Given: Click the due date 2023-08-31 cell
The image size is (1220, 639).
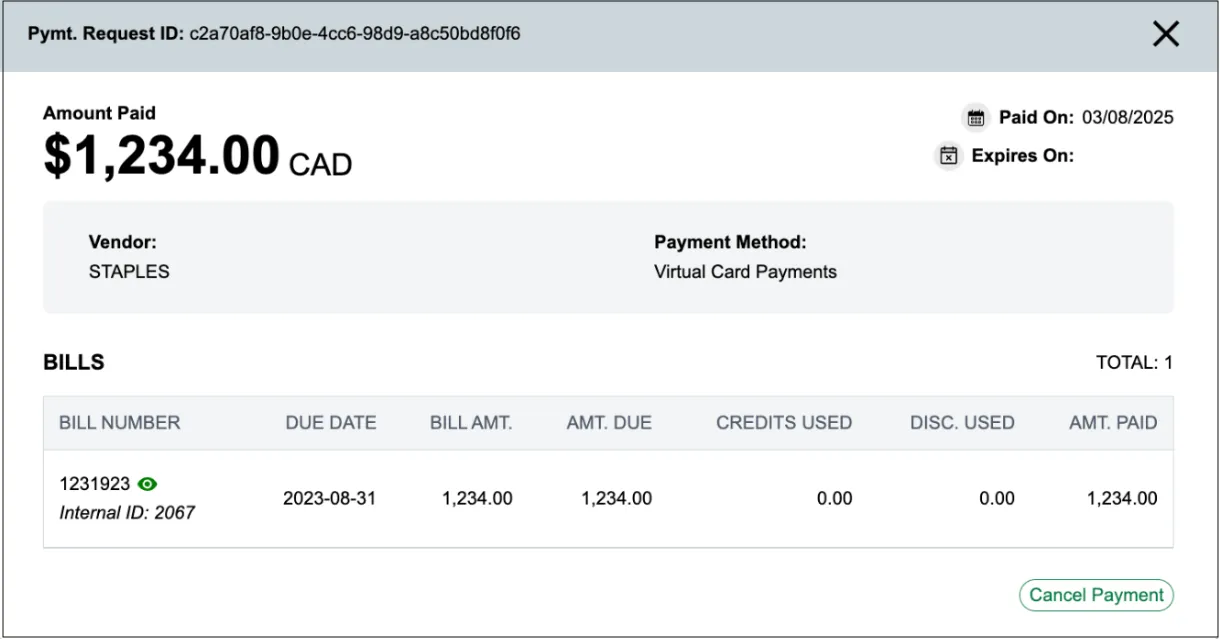Looking at the screenshot, I should [x=330, y=498].
